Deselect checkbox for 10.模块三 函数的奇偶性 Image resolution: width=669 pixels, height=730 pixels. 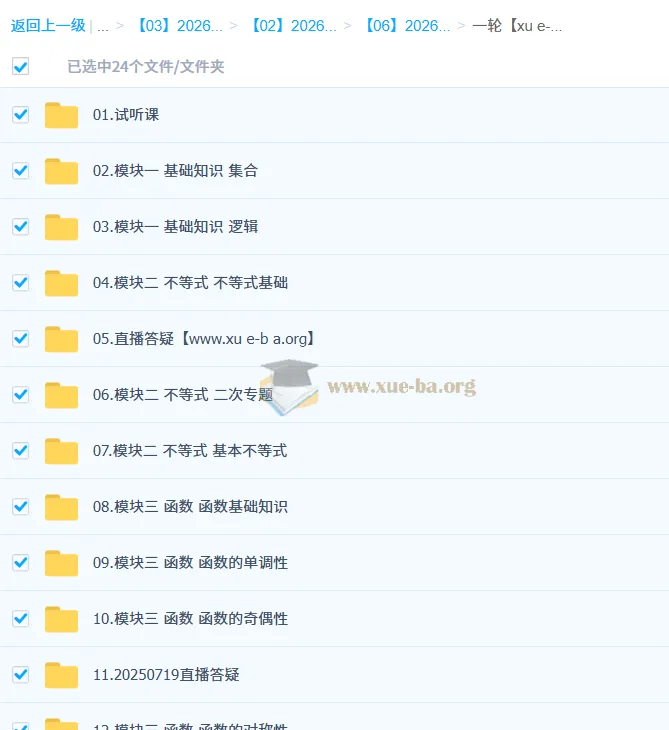(x=20, y=619)
